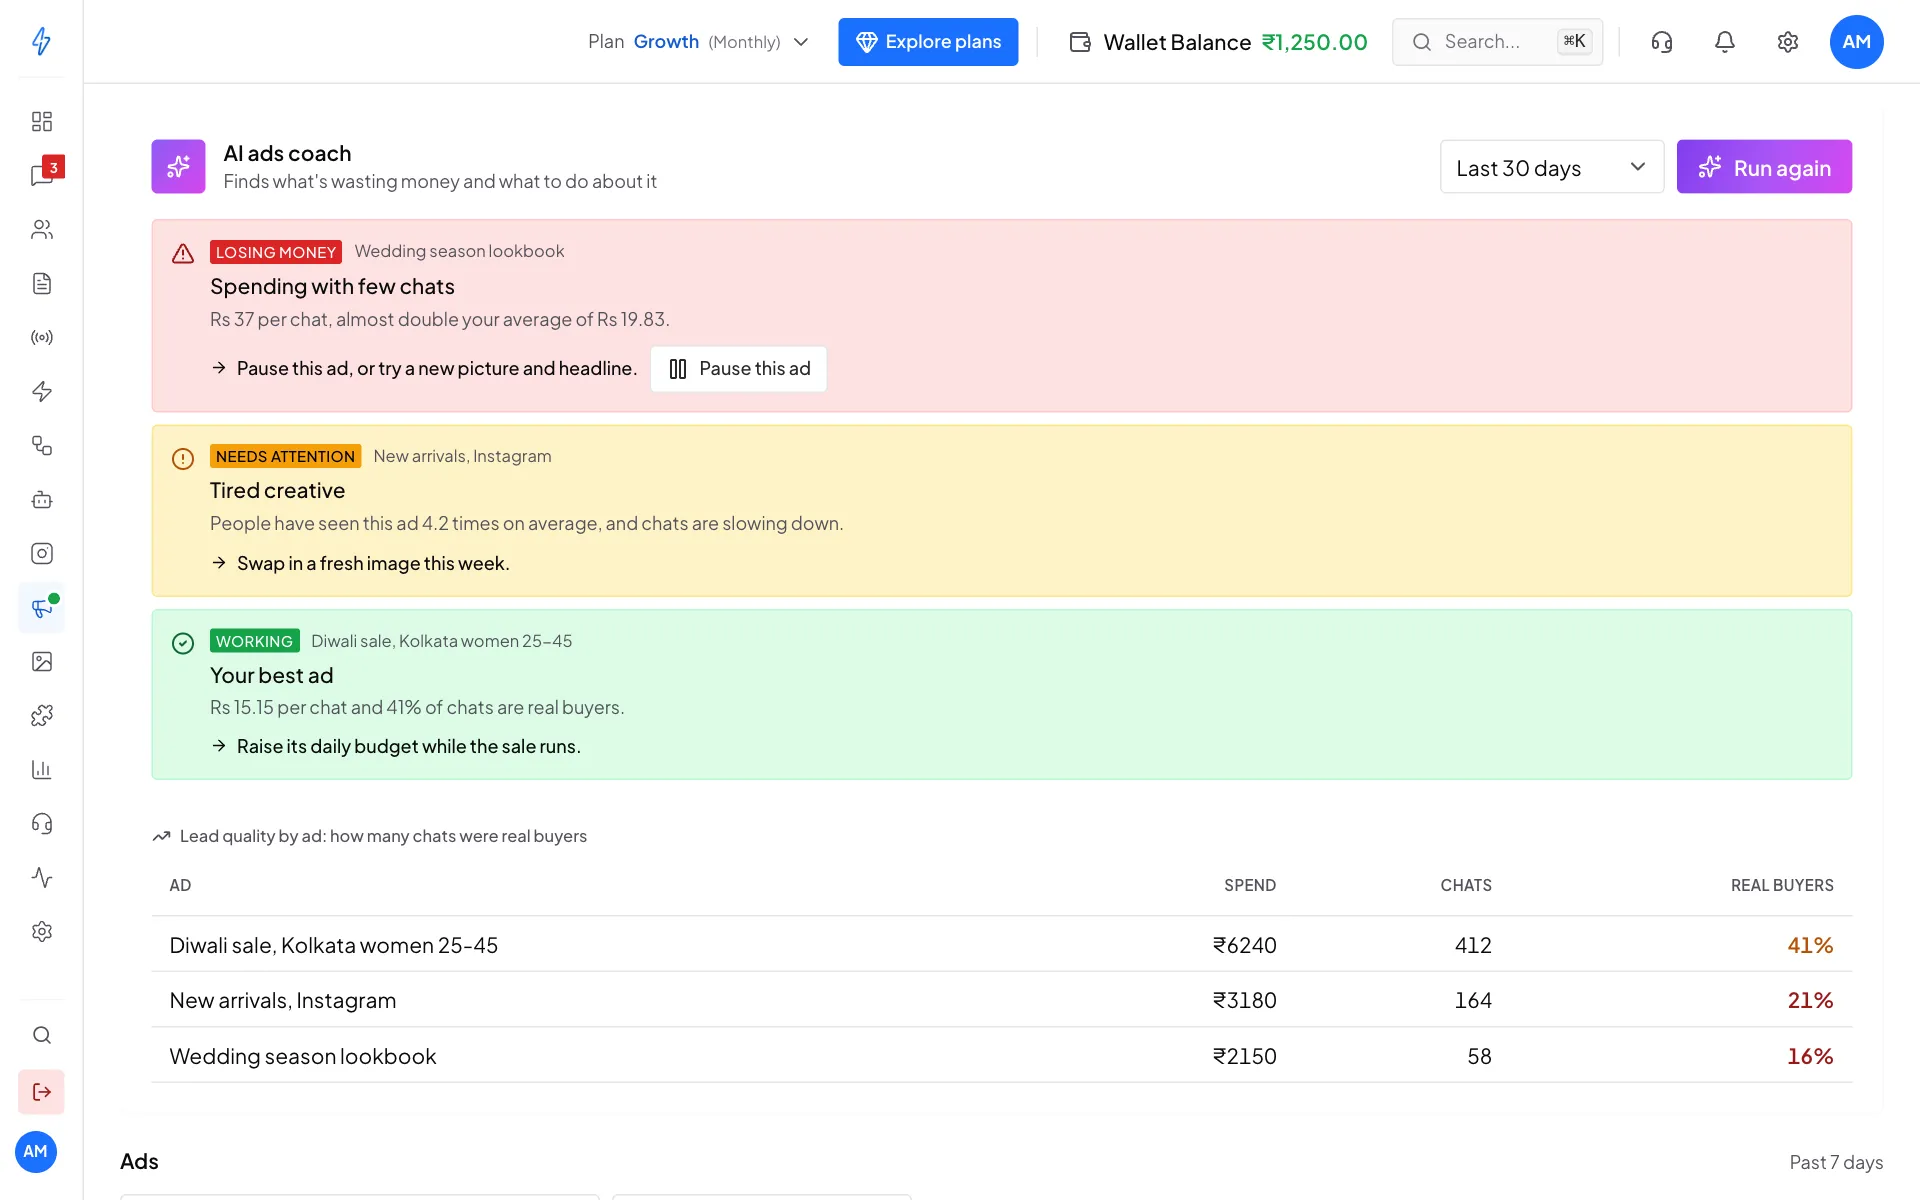
Task: Open the AM profile avatar in top bar
Action: click(x=1856, y=42)
